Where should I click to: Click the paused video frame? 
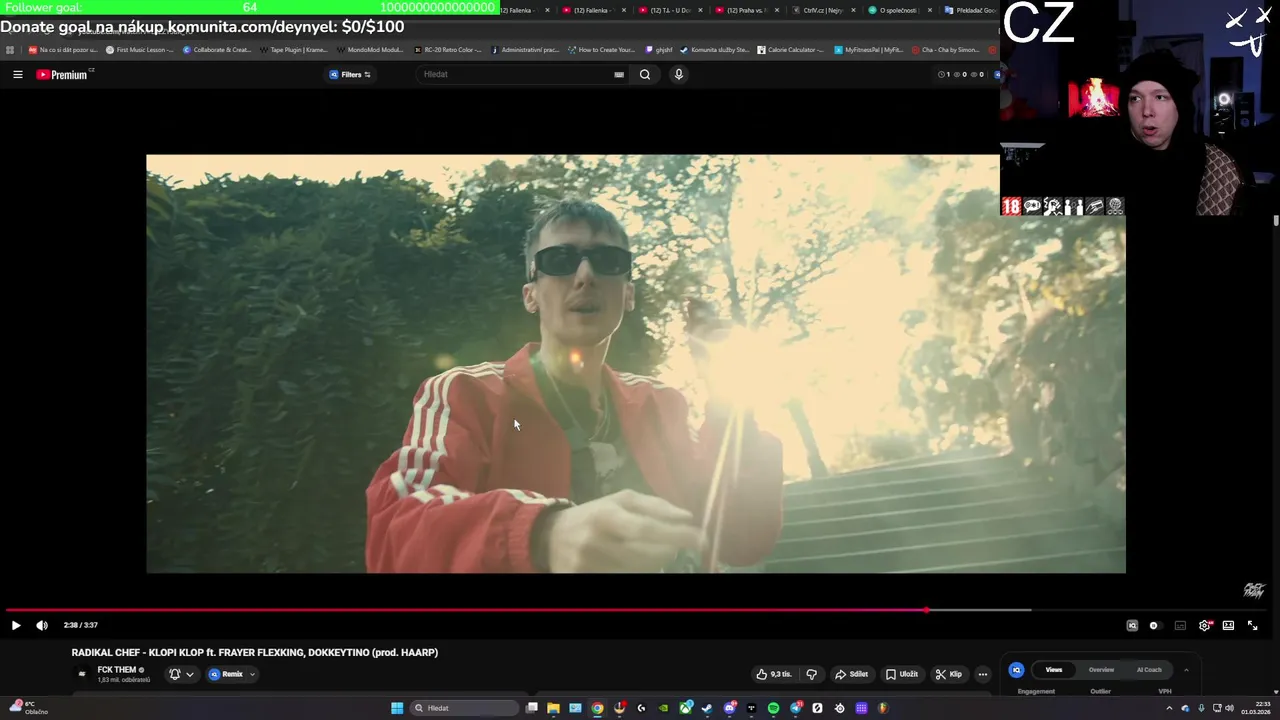(x=636, y=363)
